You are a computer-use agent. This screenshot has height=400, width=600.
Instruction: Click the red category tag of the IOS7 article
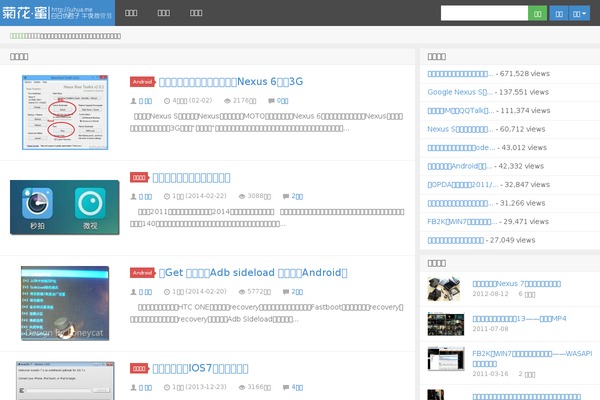pos(139,368)
